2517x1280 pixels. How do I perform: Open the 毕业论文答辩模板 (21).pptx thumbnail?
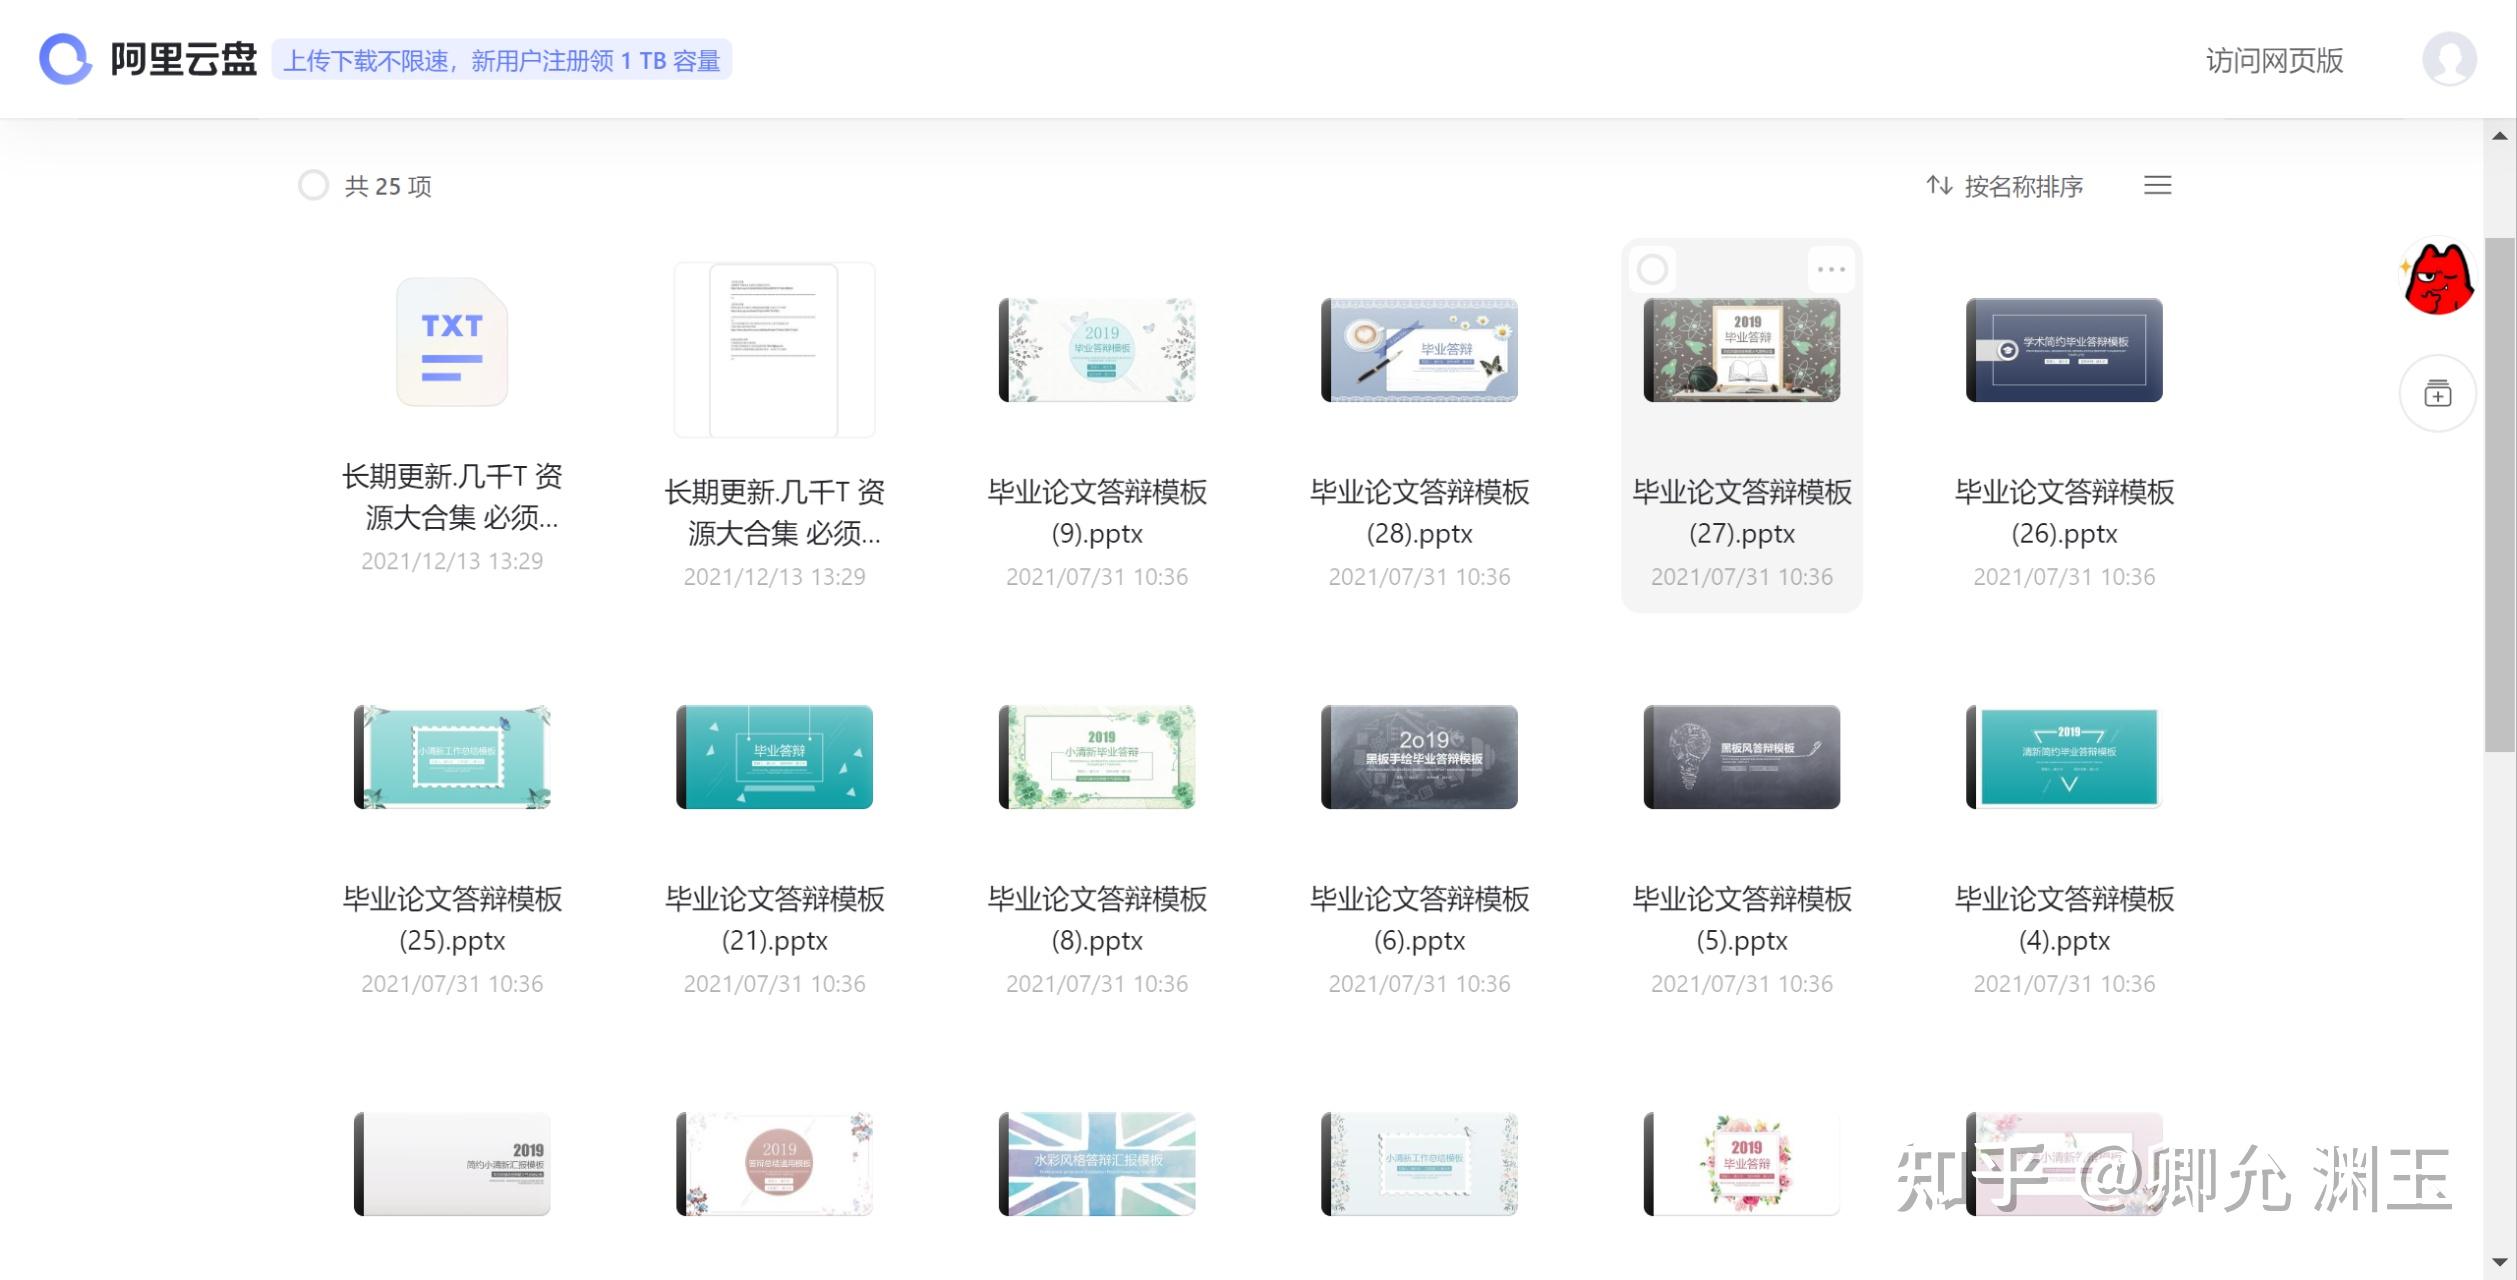coord(774,757)
